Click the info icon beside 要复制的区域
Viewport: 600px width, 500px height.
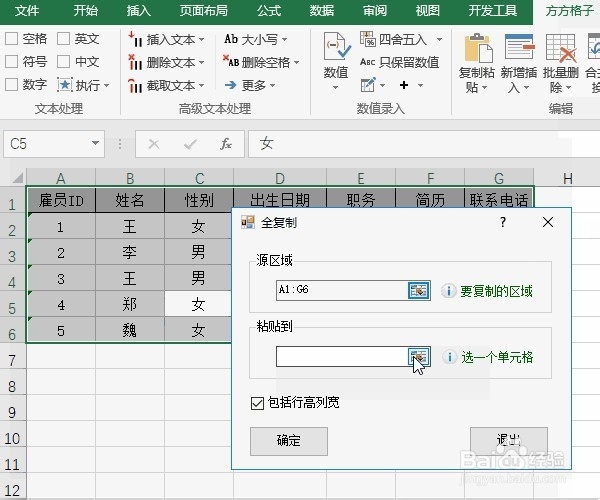[448, 291]
